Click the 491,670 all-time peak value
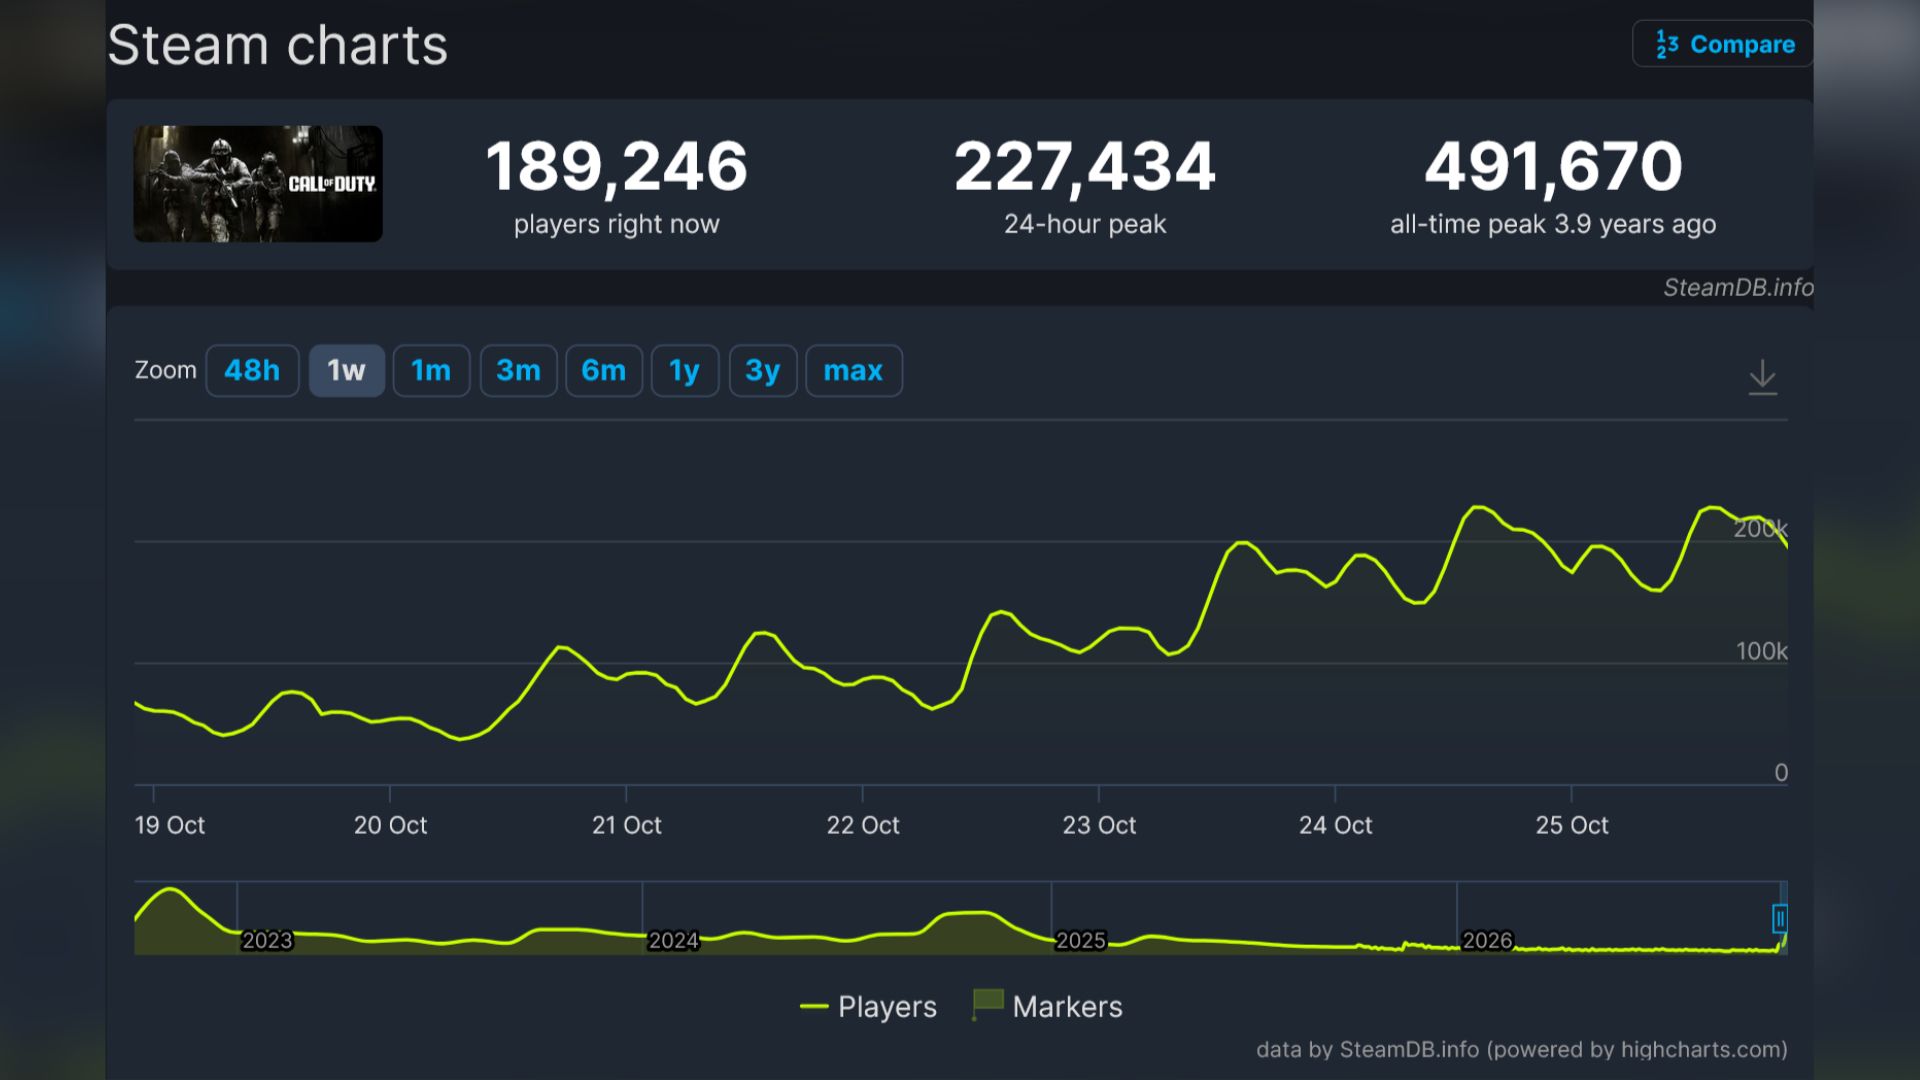The width and height of the screenshot is (1920, 1080). tap(1553, 167)
